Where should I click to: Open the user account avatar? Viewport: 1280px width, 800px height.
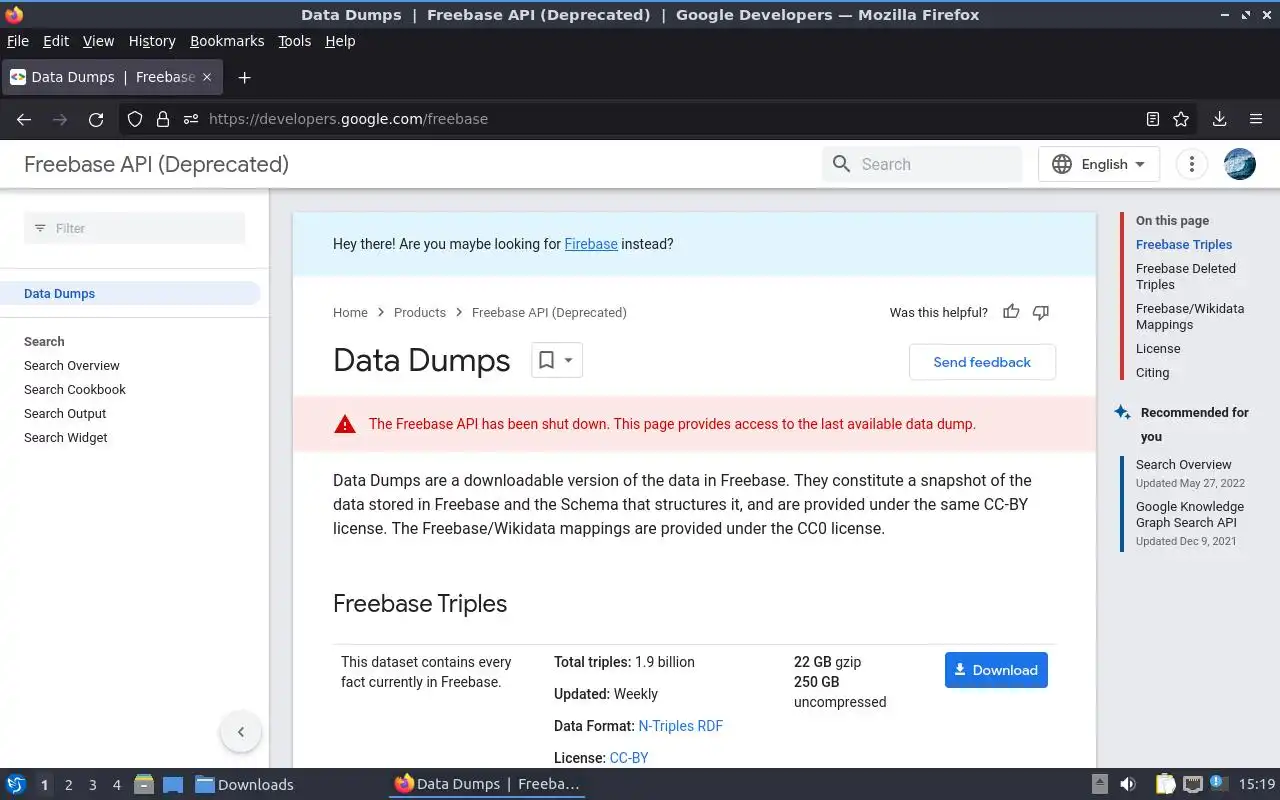point(1240,164)
